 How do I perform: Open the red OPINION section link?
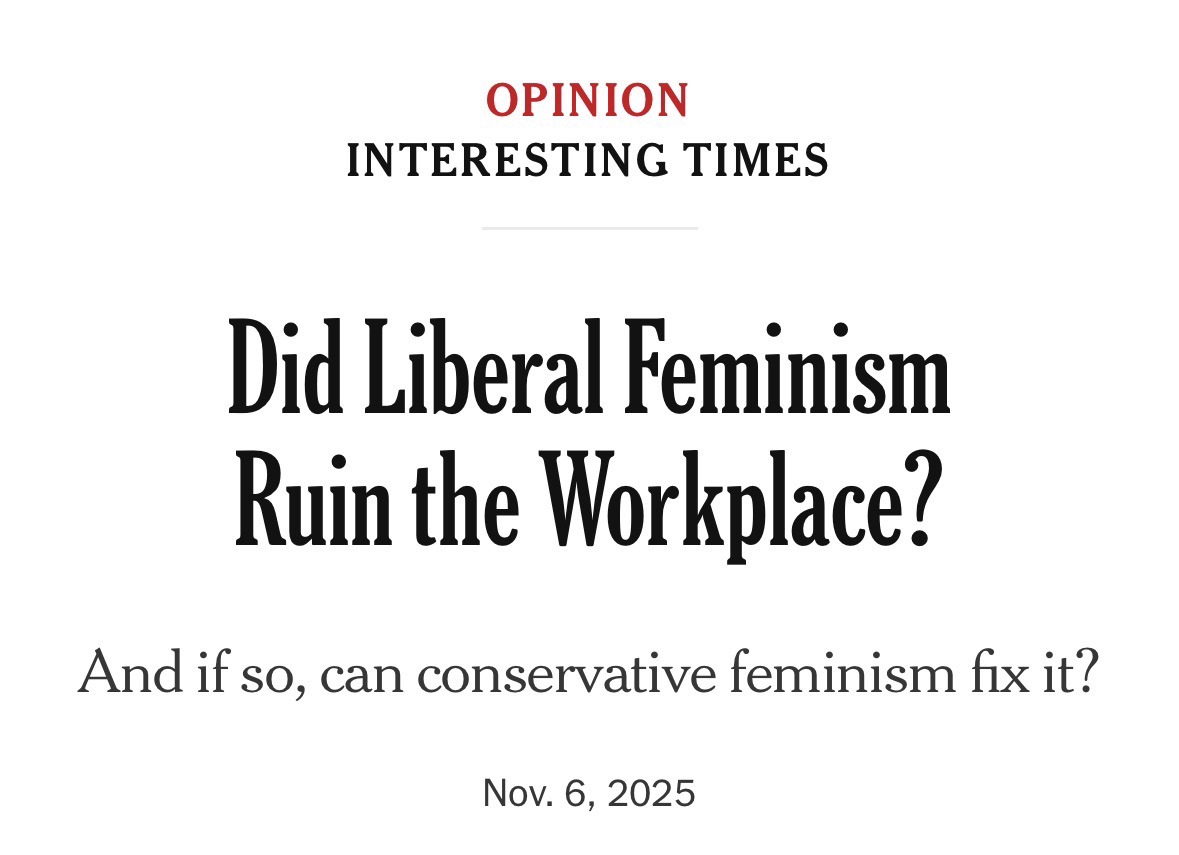pos(588,100)
